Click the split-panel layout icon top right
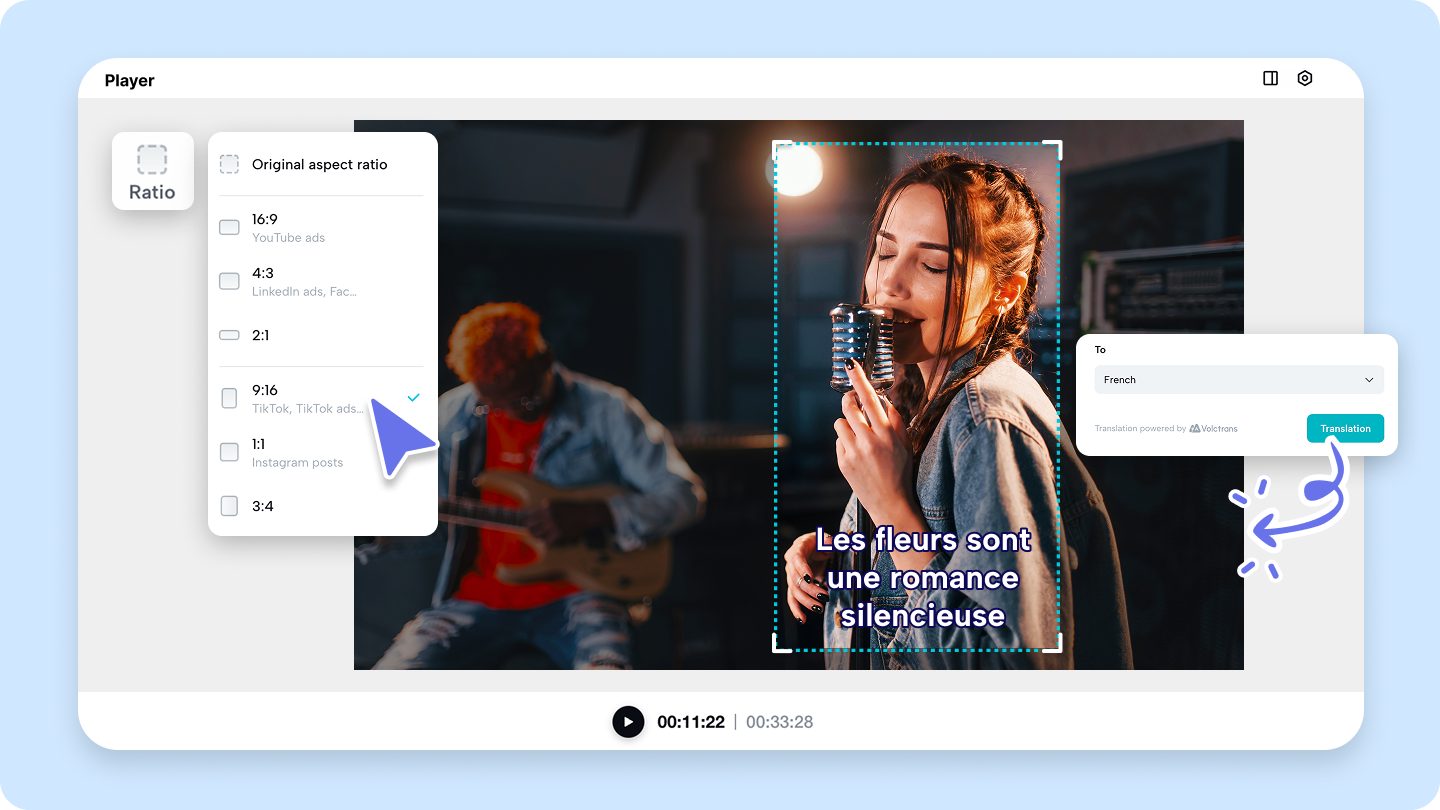1440x810 pixels. 1270,77
